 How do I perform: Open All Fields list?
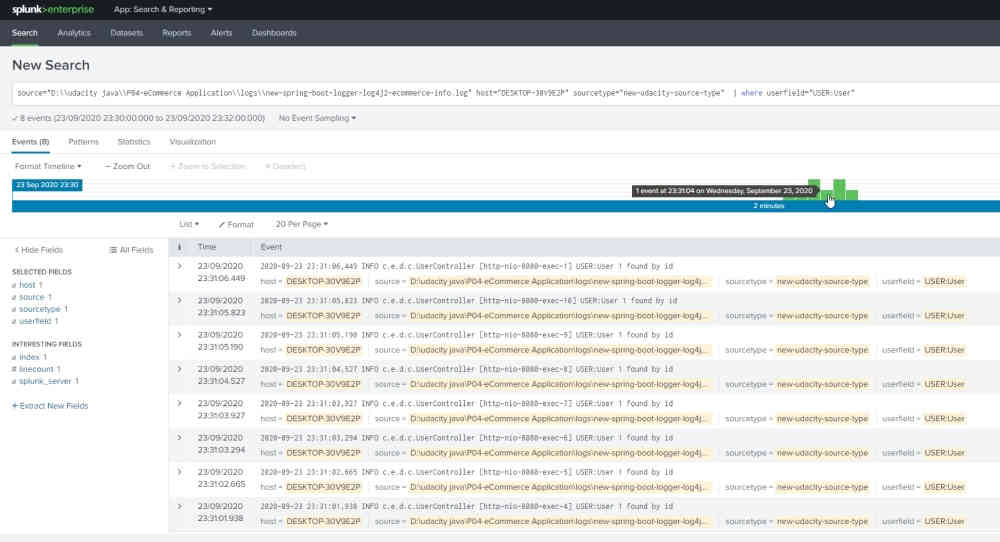(x=131, y=250)
